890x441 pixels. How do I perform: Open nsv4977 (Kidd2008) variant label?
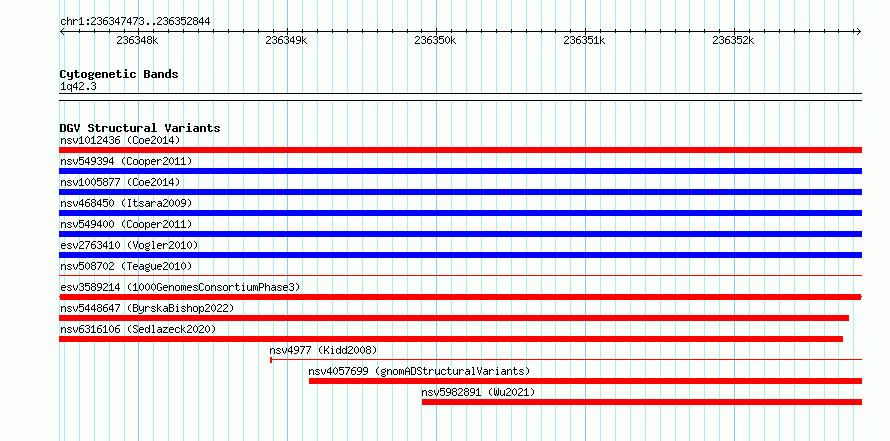coord(323,350)
